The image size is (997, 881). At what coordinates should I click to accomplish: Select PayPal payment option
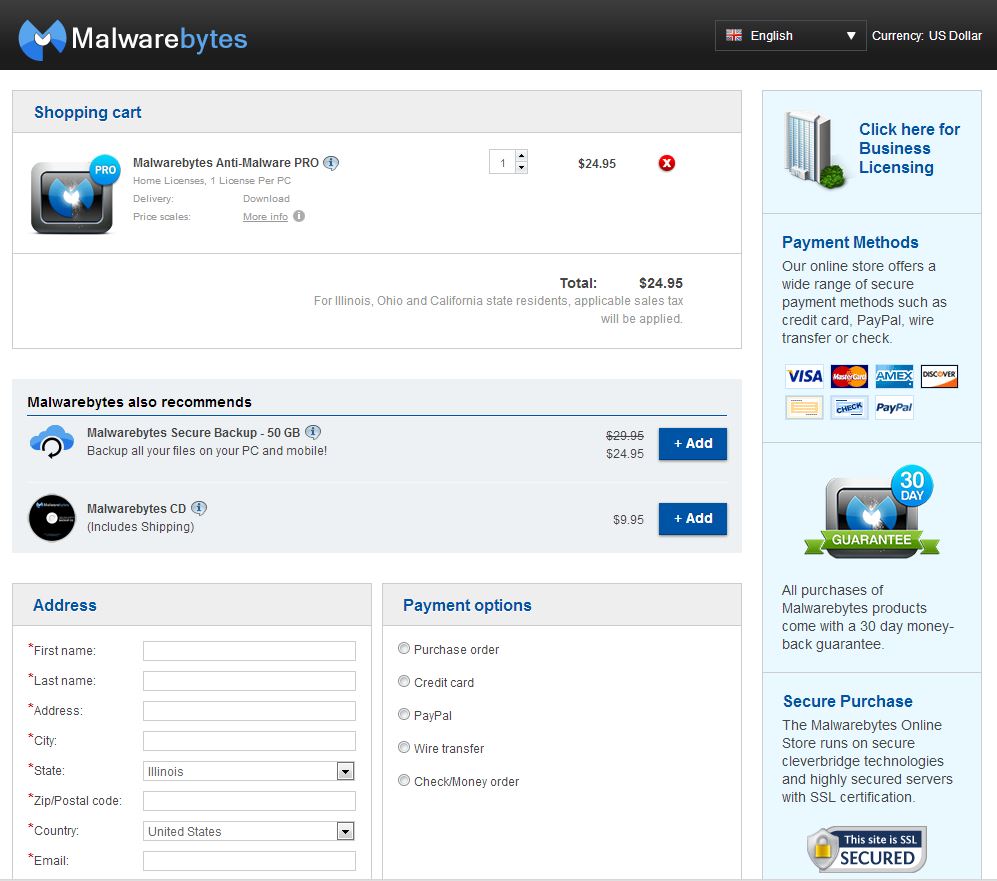tap(404, 714)
